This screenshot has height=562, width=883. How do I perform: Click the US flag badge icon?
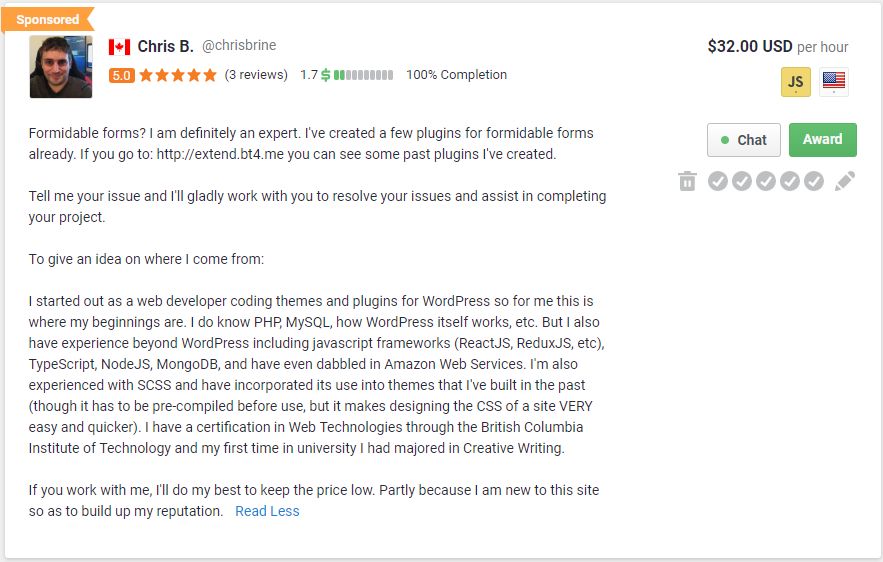pos(833,82)
